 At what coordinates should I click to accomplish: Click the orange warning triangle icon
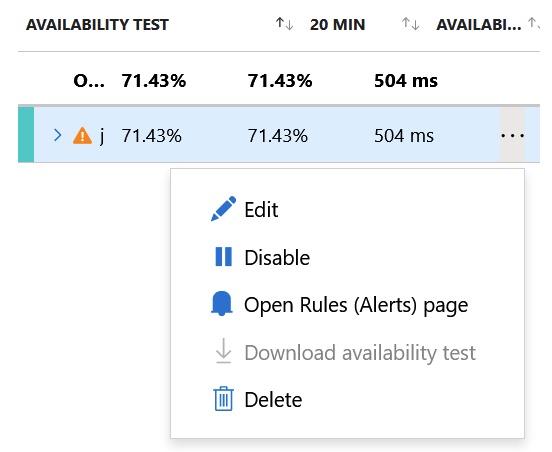[82, 136]
